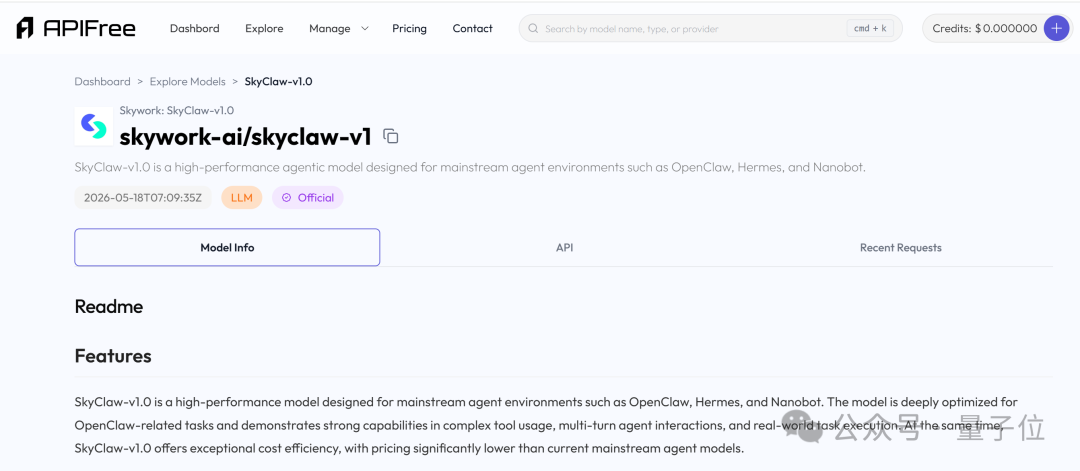Go to Explore in top navigation
Image resolution: width=1080 pixels, height=471 pixels.
264,28
